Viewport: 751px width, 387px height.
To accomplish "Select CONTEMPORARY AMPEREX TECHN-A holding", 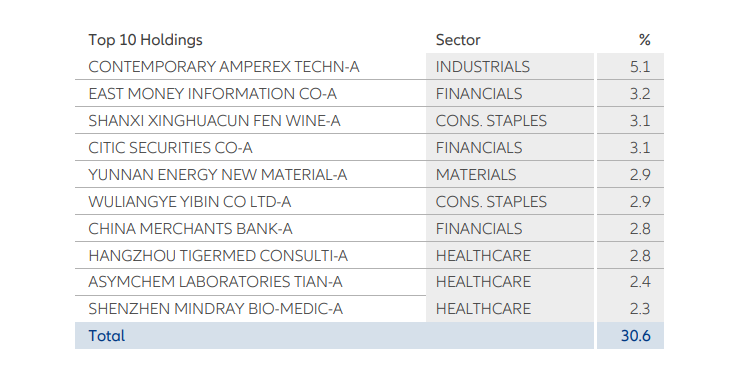I will coord(224,67).
